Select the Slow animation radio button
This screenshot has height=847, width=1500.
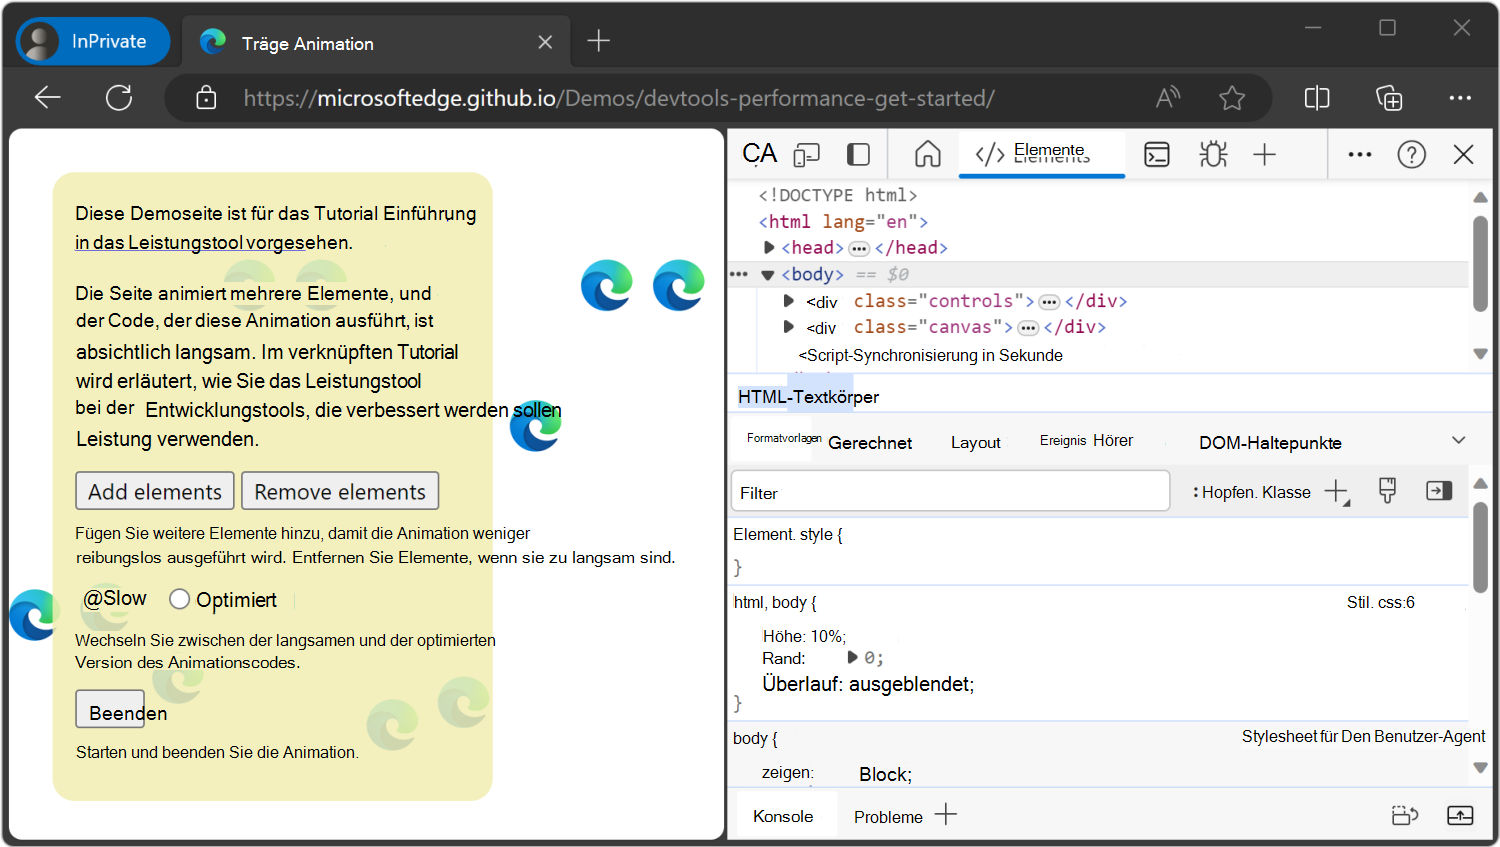tap(94, 598)
